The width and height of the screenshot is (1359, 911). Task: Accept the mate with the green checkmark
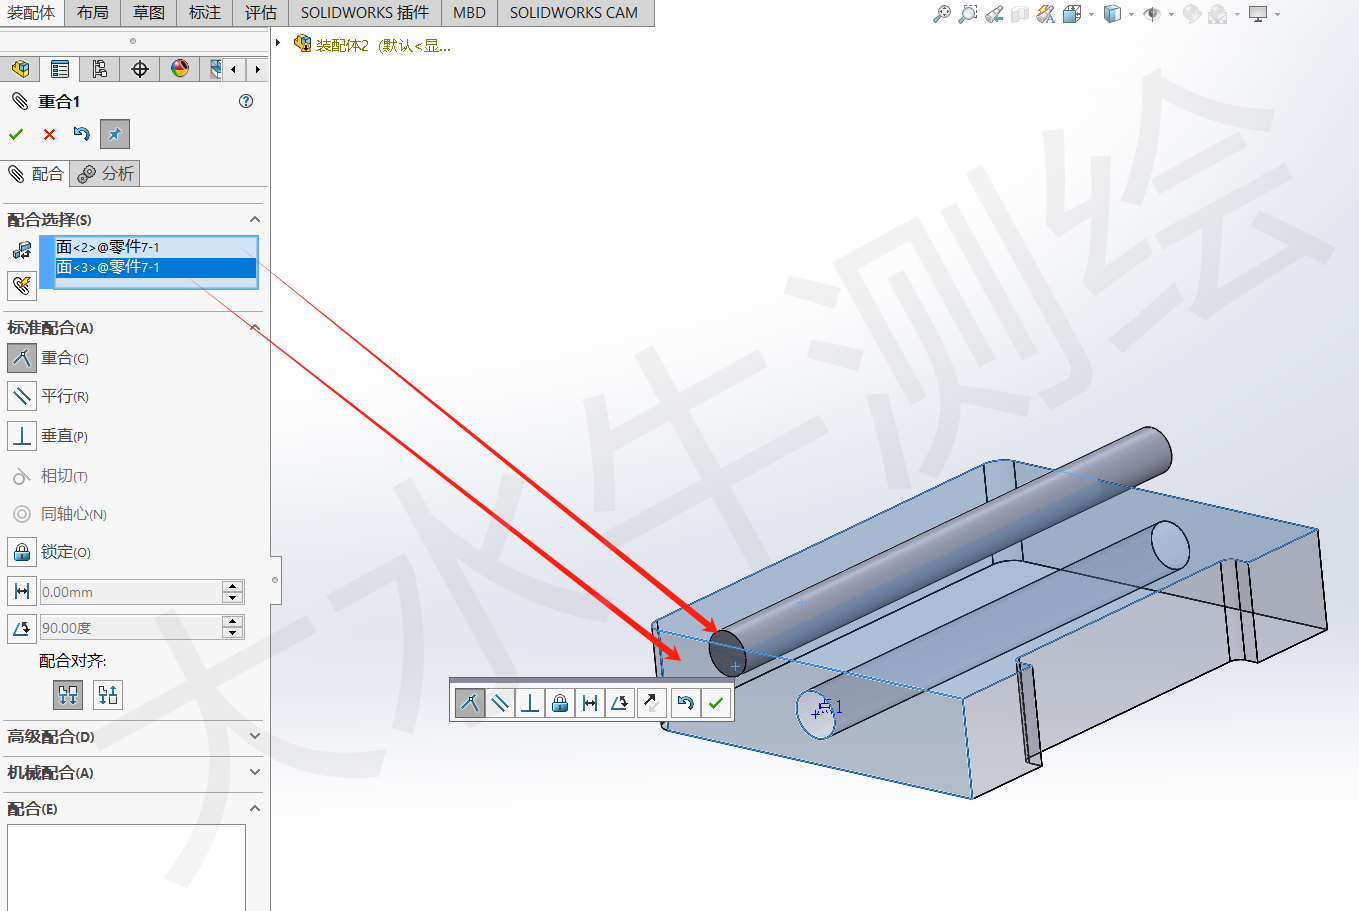pyautogui.click(x=16, y=133)
